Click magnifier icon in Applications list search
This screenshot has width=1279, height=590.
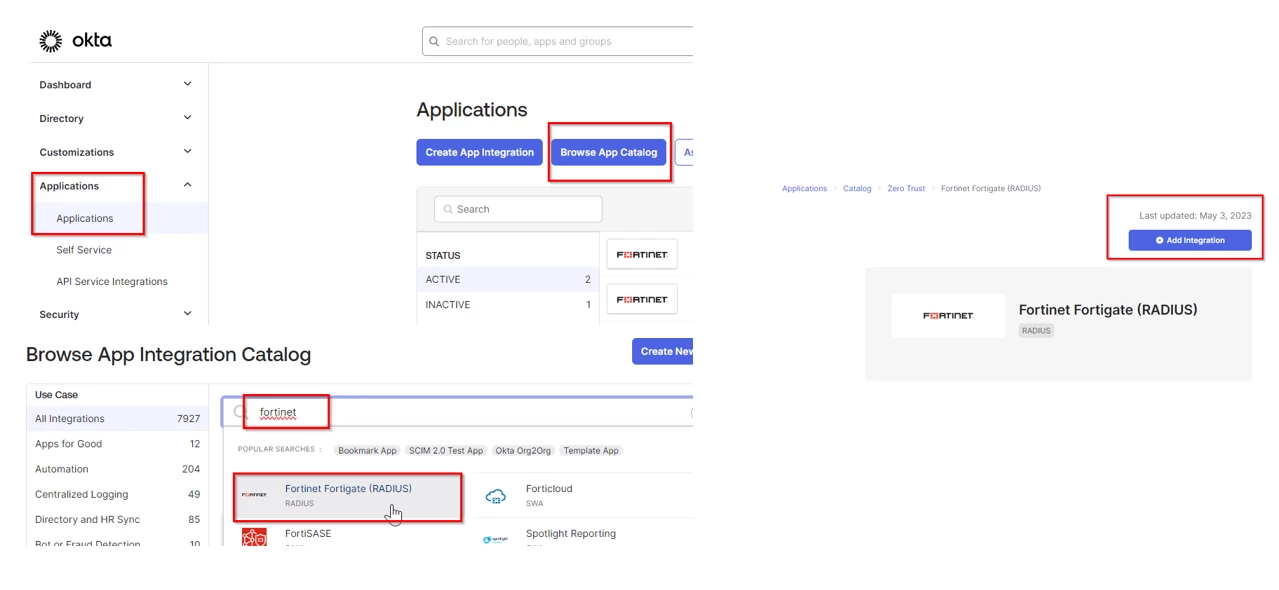point(448,209)
